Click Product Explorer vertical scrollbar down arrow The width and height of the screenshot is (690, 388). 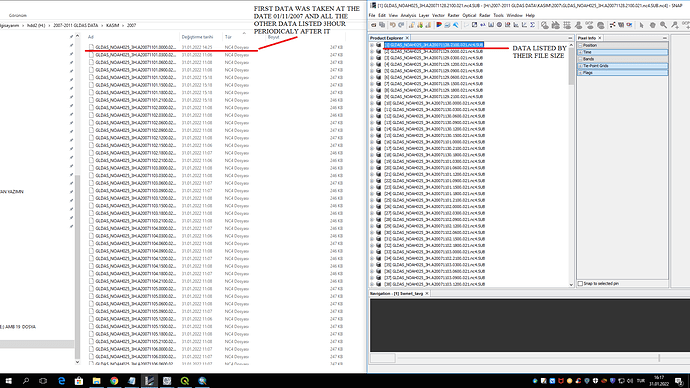571,285
